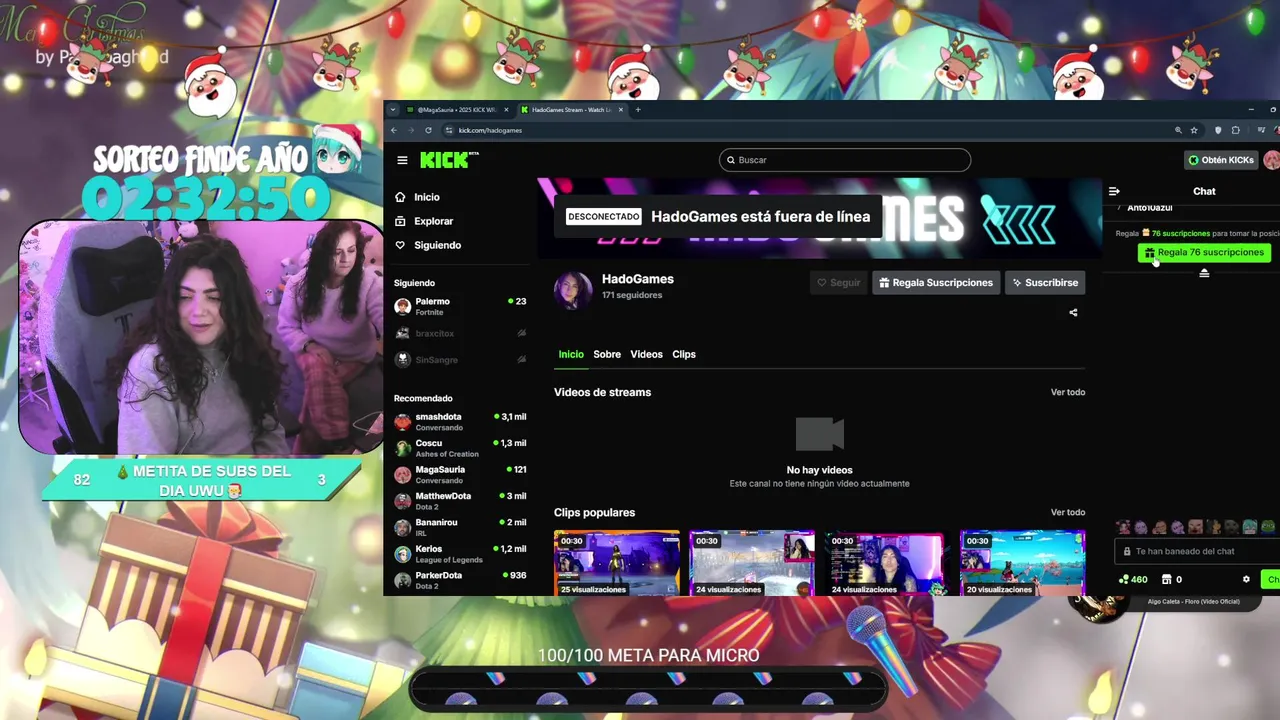Click the 76 suscripciones green link text
1280x720 pixels.
pyautogui.click(x=1181, y=233)
